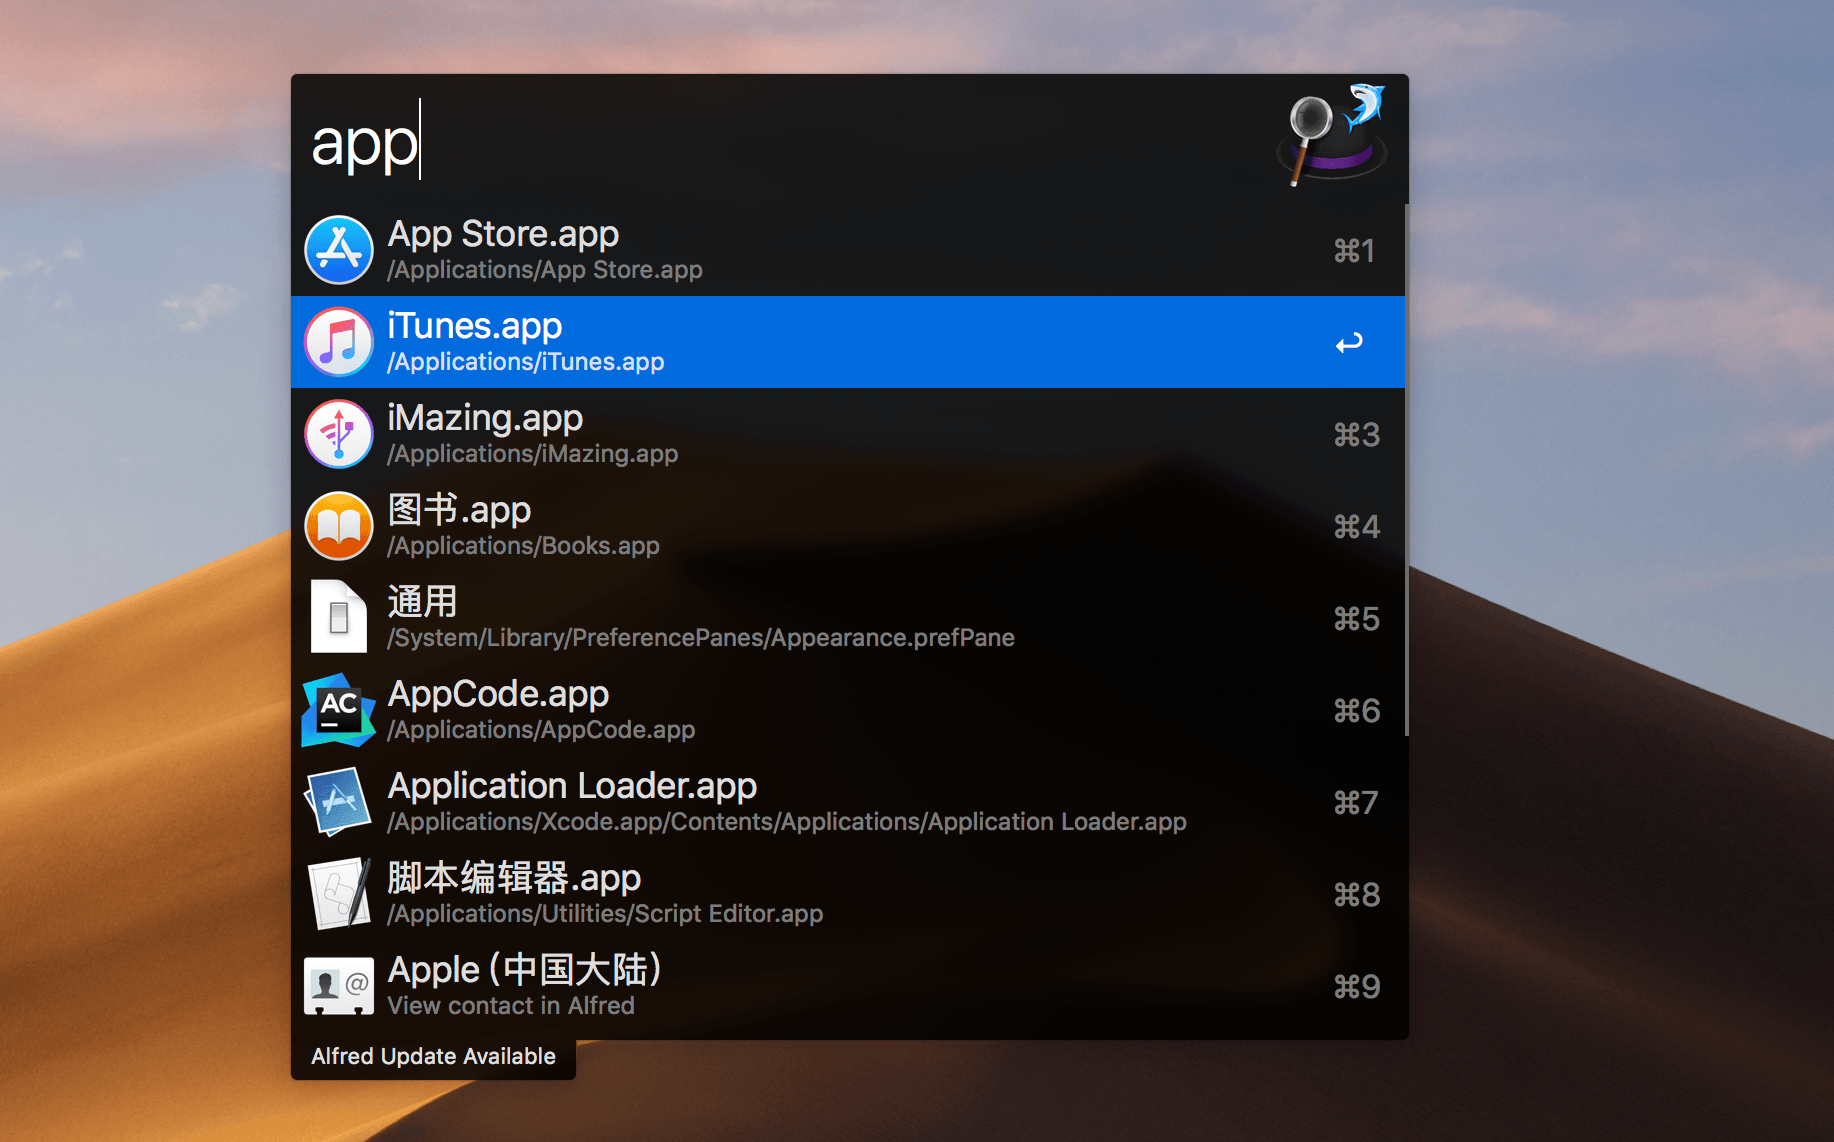Click the Application Loader icon
This screenshot has width=1834, height=1142.
339,802
